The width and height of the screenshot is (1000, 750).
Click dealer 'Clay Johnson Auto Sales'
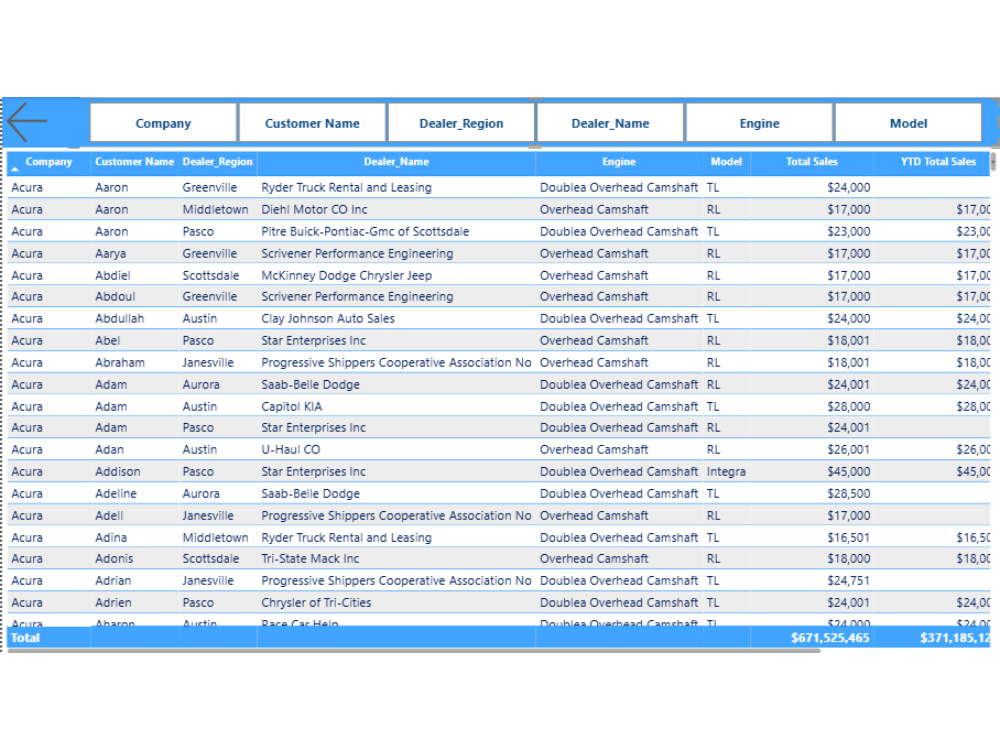(x=328, y=319)
